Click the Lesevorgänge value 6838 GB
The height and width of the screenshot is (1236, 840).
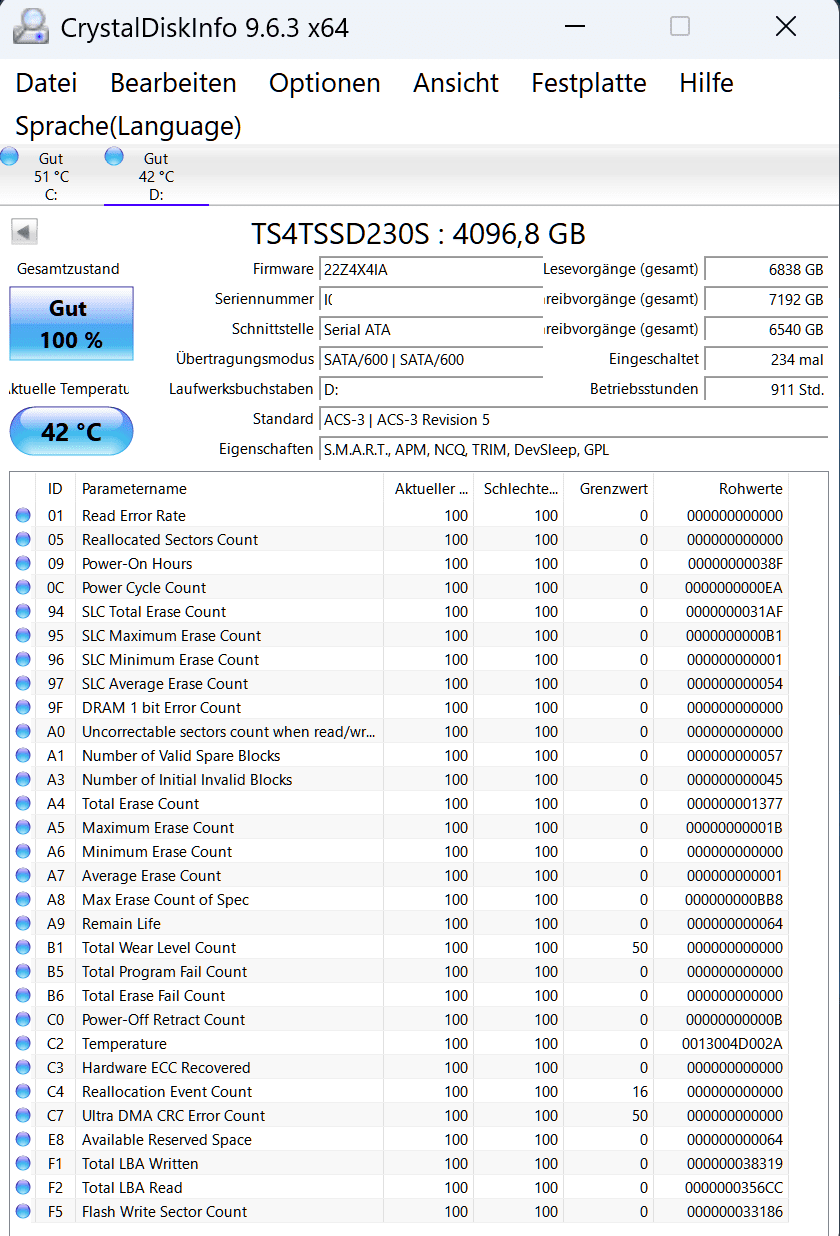coord(766,269)
